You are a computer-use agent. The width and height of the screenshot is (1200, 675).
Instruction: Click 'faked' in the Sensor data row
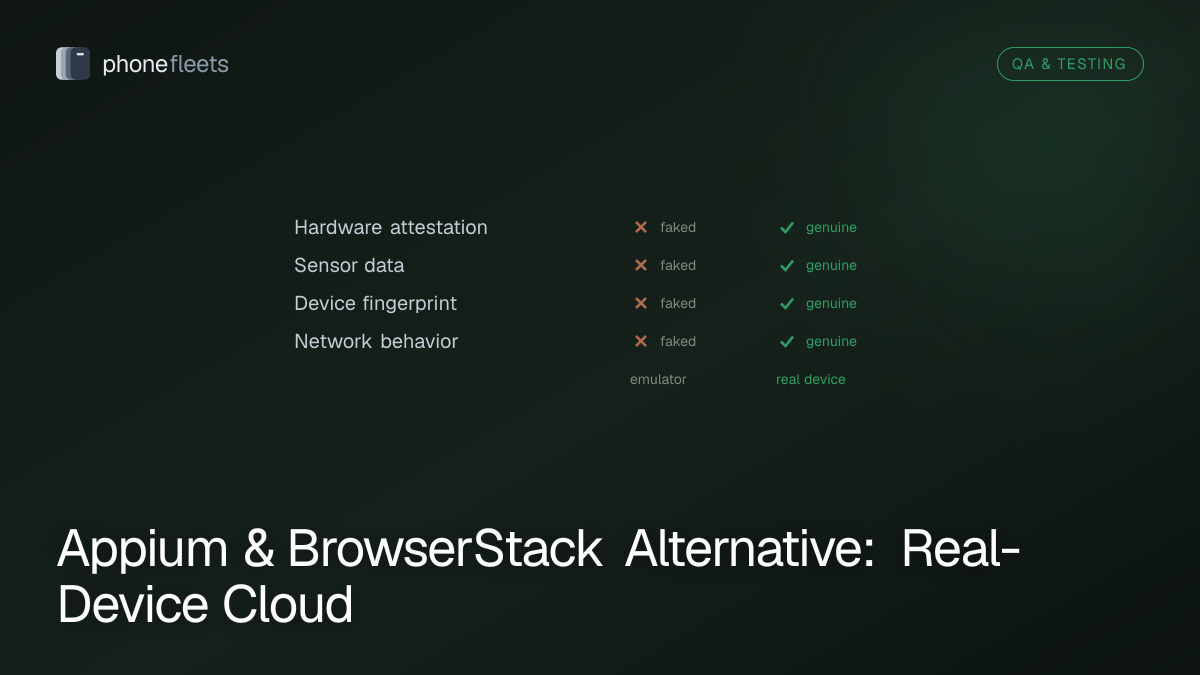pos(678,265)
